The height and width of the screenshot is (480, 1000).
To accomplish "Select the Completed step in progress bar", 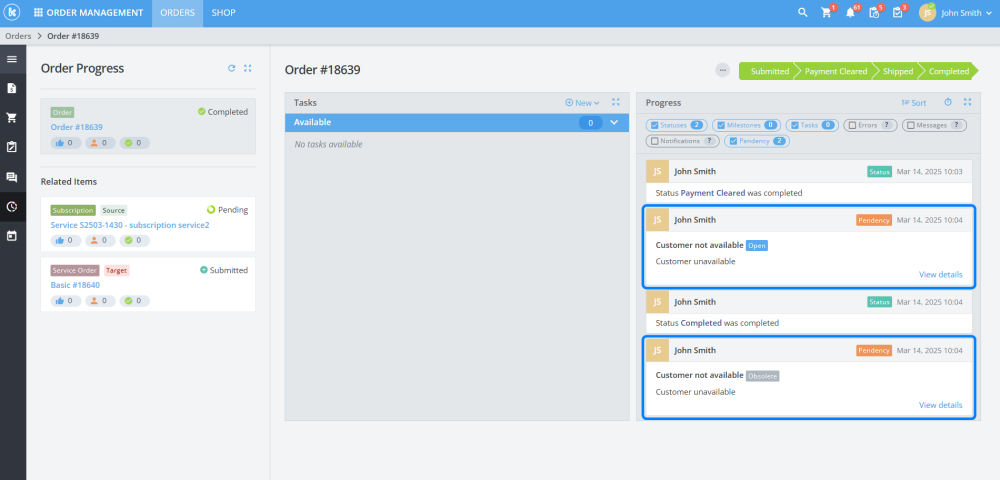I will pyautogui.click(x=949, y=71).
